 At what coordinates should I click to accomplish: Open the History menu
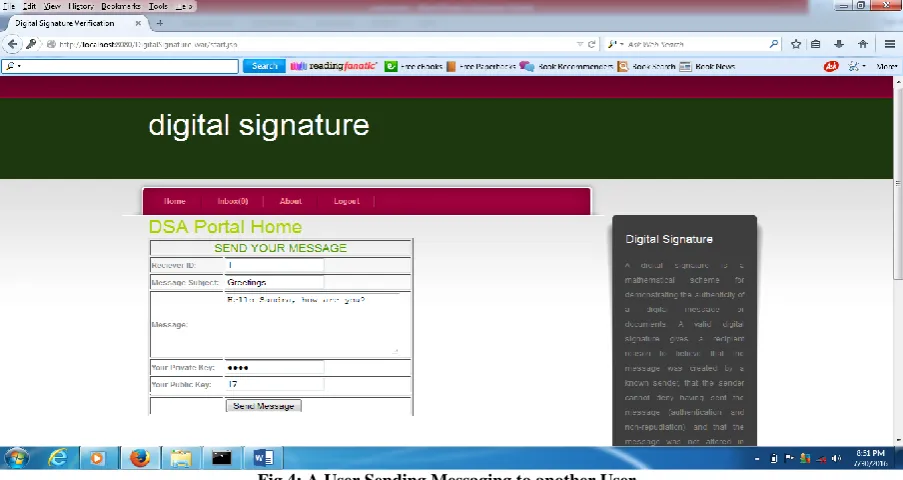(81, 6)
